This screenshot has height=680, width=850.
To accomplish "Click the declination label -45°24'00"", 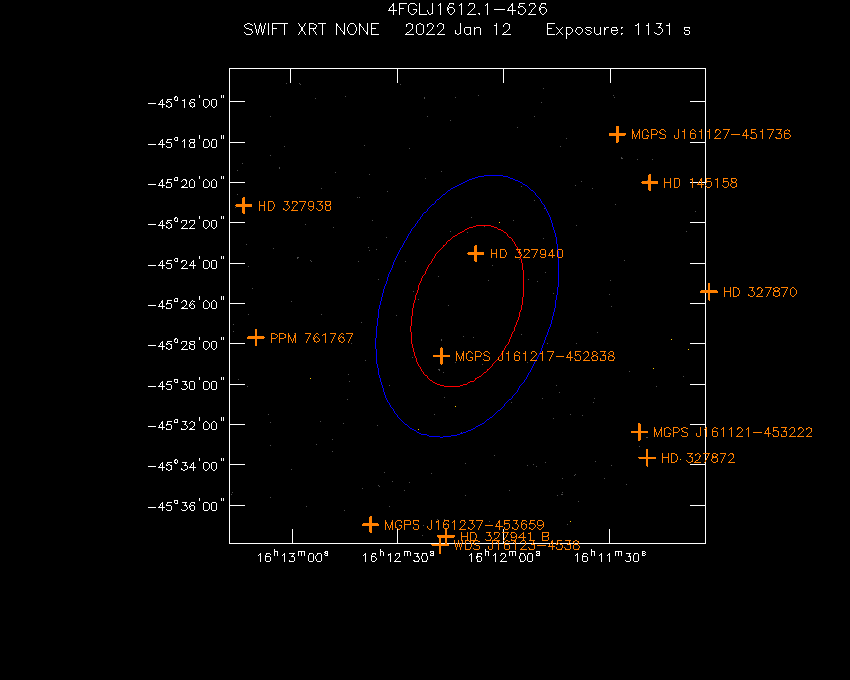I will tap(186, 264).
